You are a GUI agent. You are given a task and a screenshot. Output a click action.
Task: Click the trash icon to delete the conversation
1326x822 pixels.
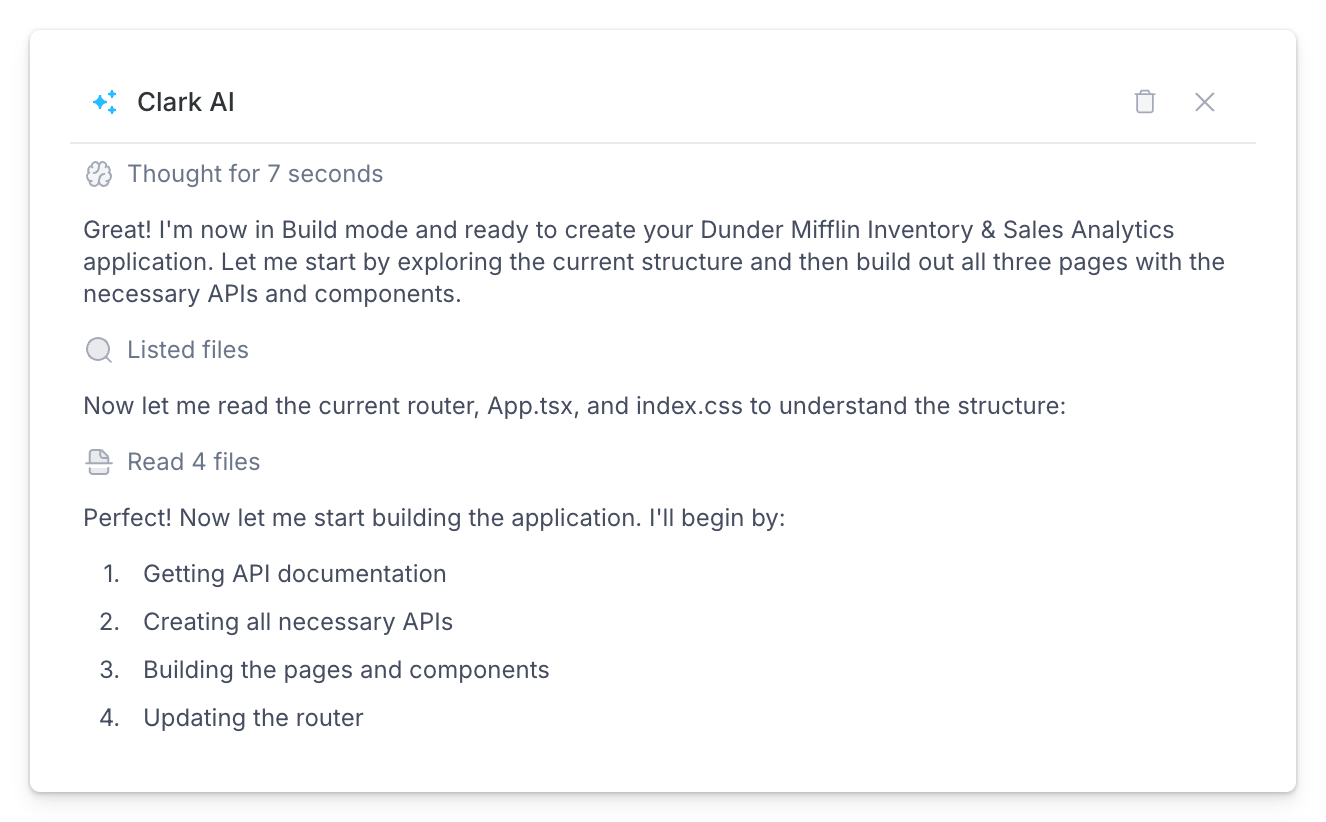tap(1145, 101)
